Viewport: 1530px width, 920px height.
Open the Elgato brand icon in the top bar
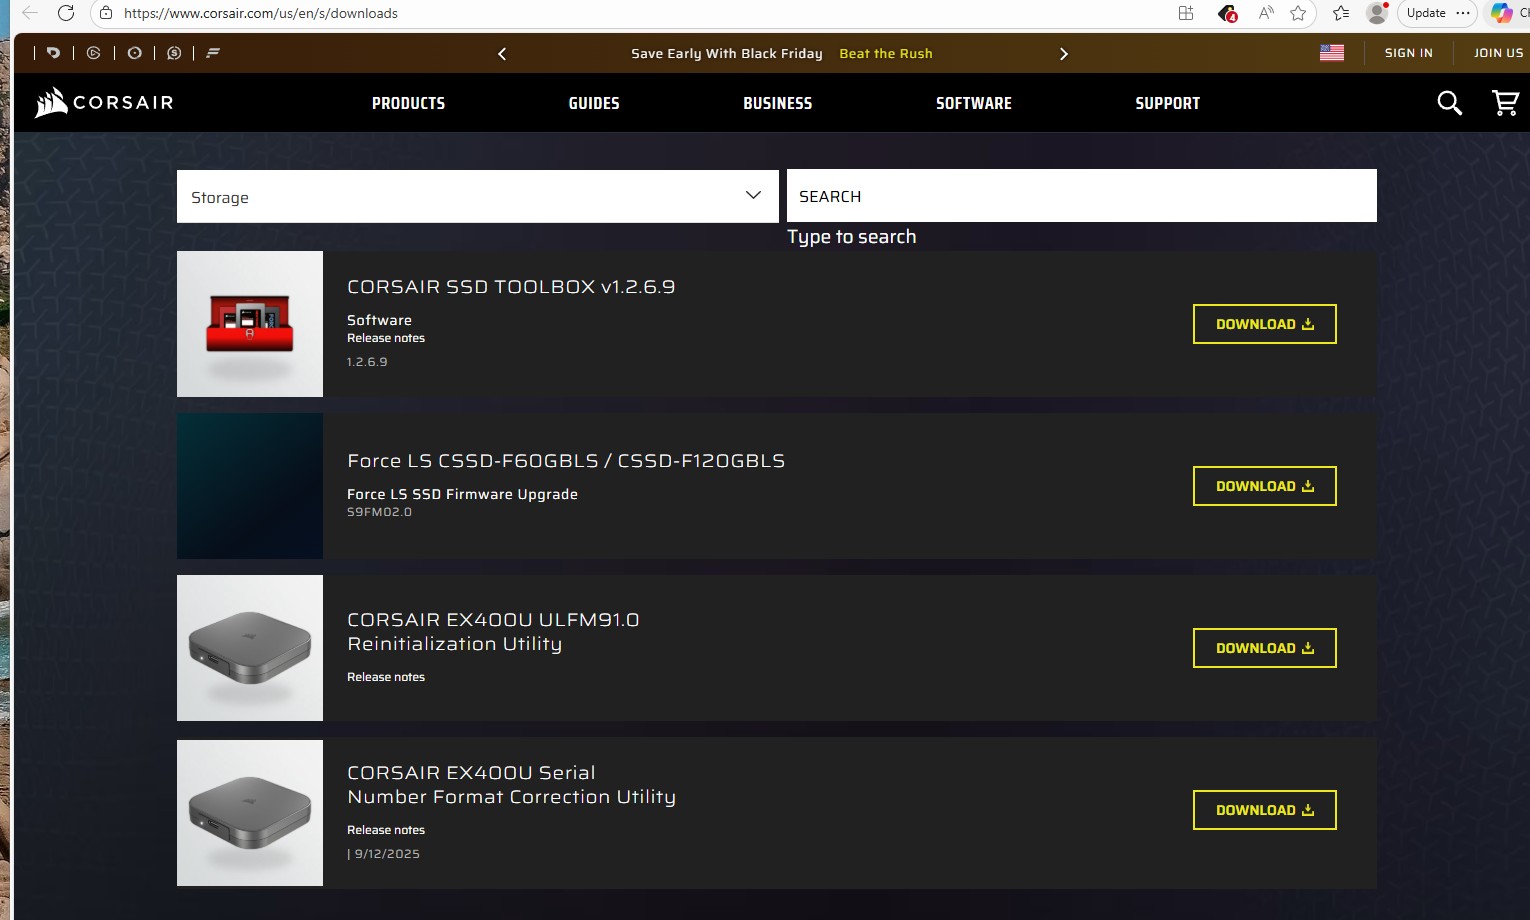(x=94, y=53)
